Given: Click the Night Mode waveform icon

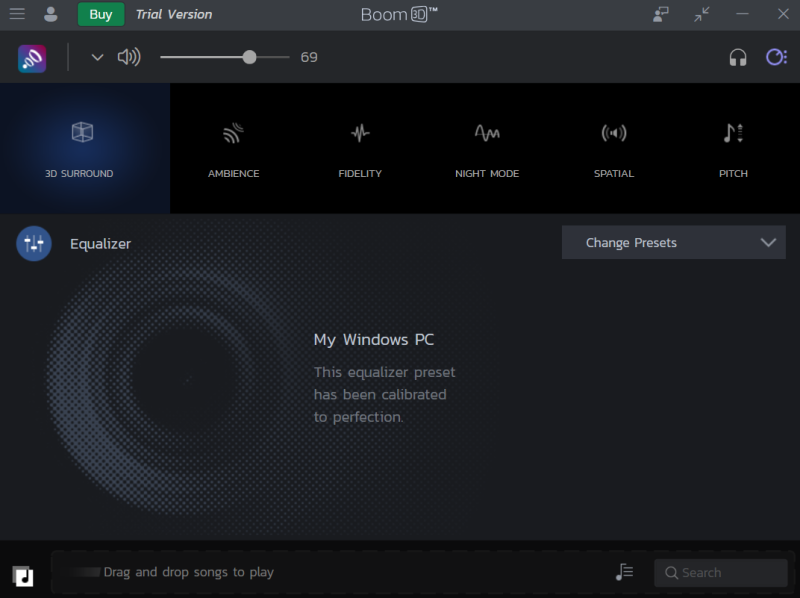Looking at the screenshot, I should point(487,133).
